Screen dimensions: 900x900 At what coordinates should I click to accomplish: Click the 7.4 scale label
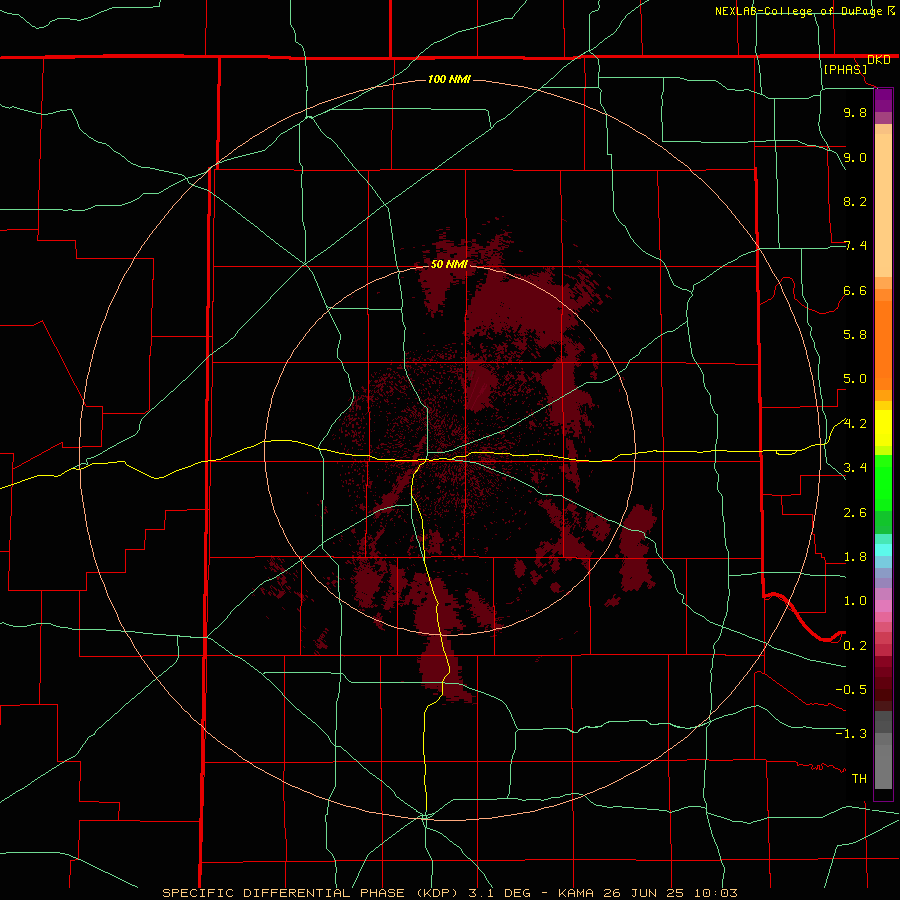click(855, 246)
